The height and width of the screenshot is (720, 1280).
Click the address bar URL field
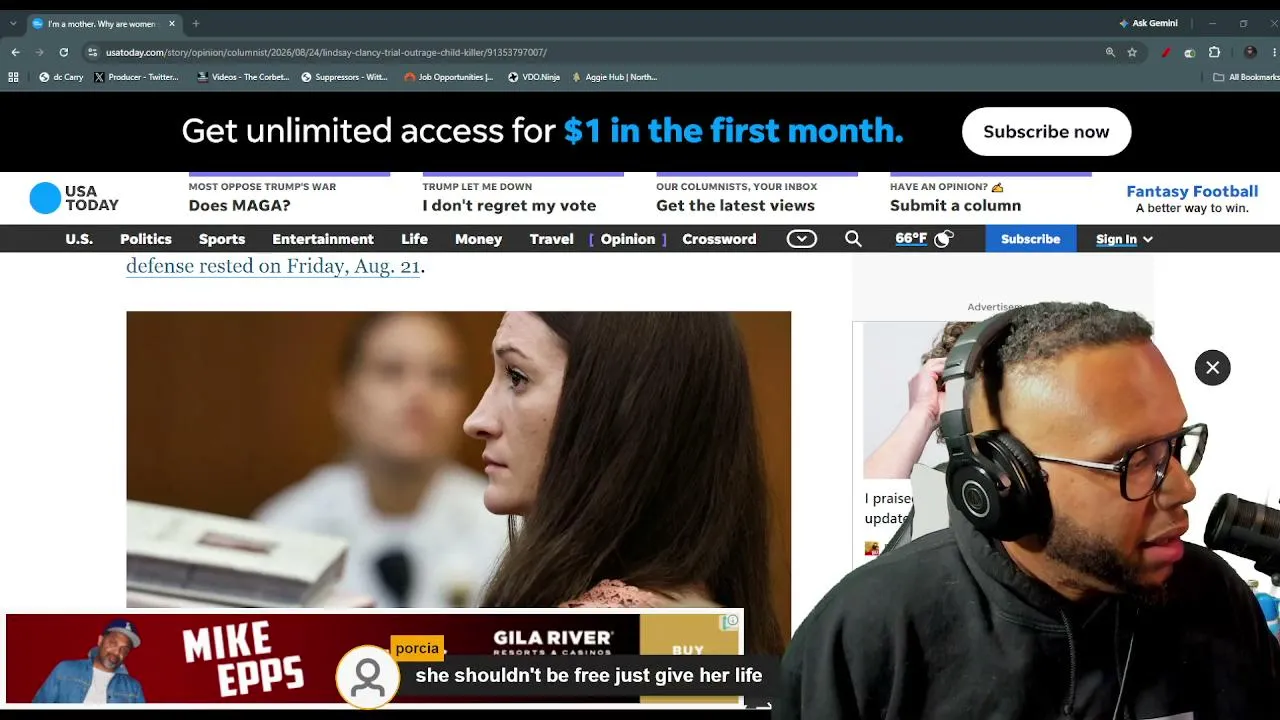tap(590, 52)
